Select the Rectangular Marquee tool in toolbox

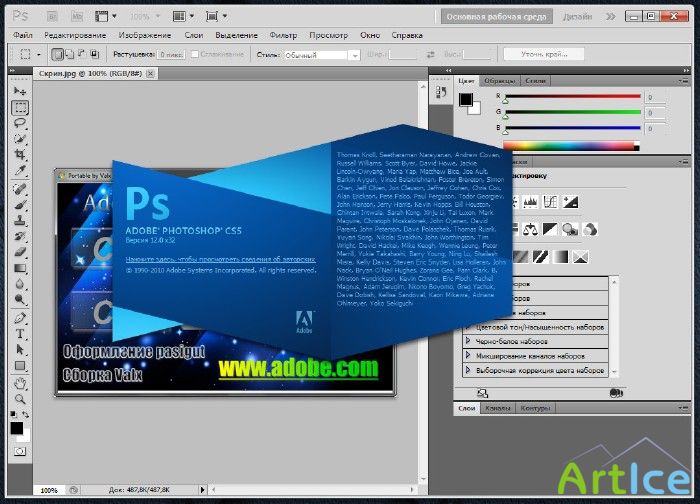pos(20,108)
